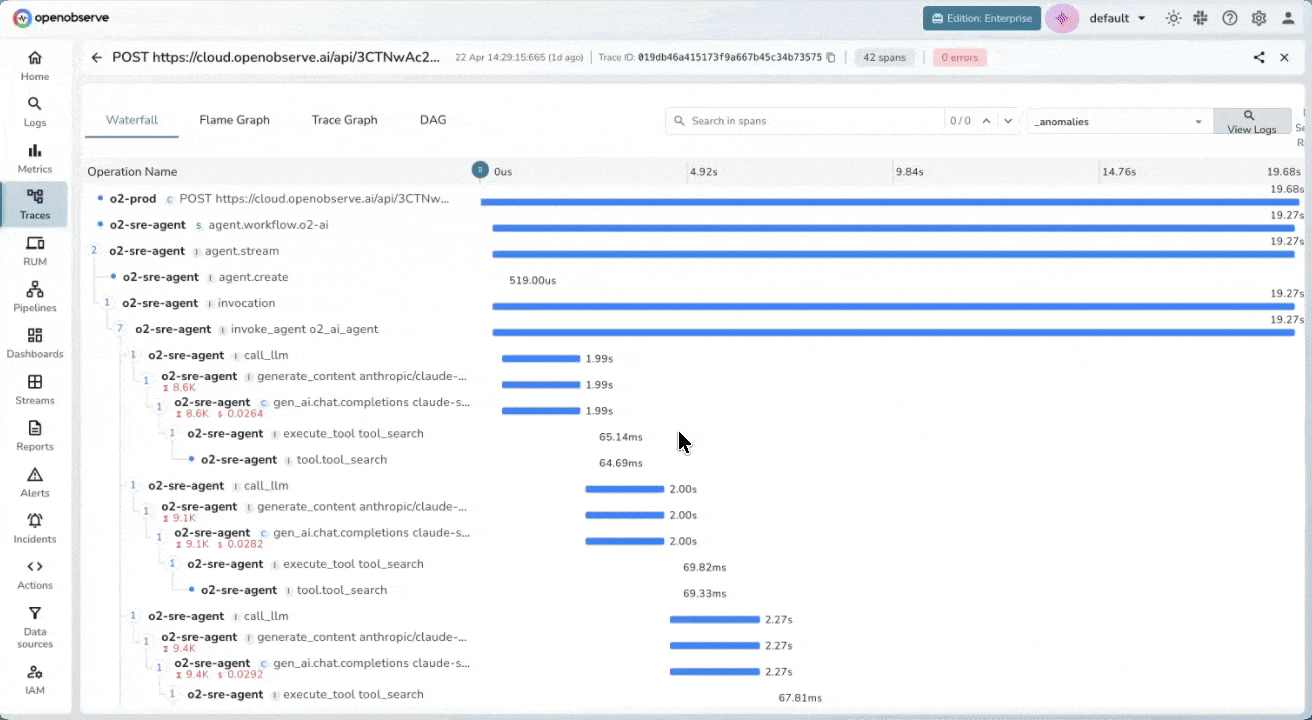Viewport: 1312px width, 720px height.
Task: Click the Edition: Enterprise button
Action: tap(982, 18)
